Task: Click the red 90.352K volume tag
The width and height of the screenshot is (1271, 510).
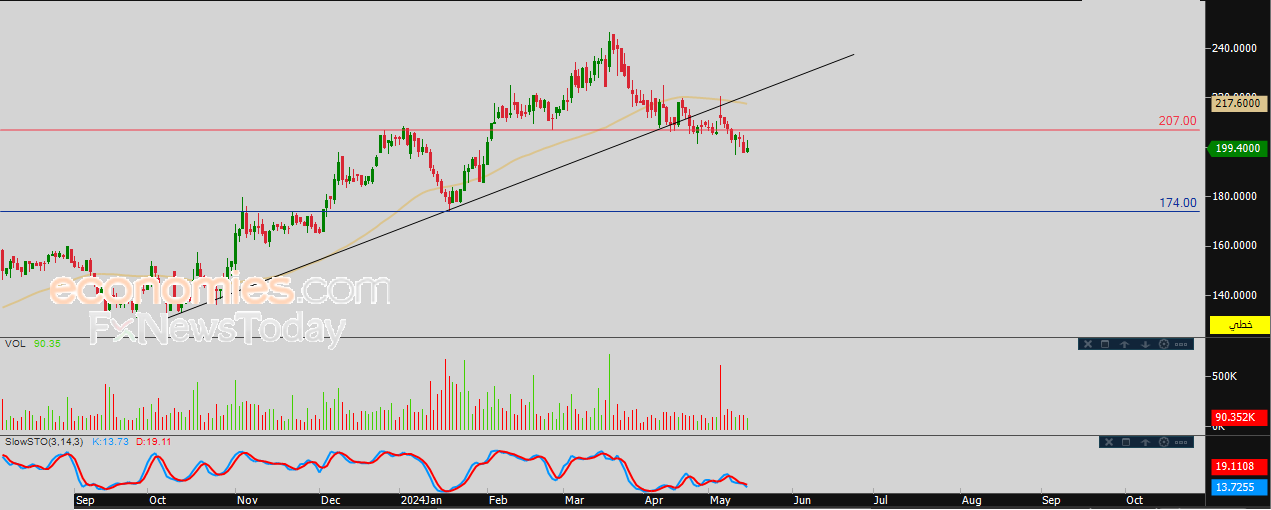Action: 1238,417
